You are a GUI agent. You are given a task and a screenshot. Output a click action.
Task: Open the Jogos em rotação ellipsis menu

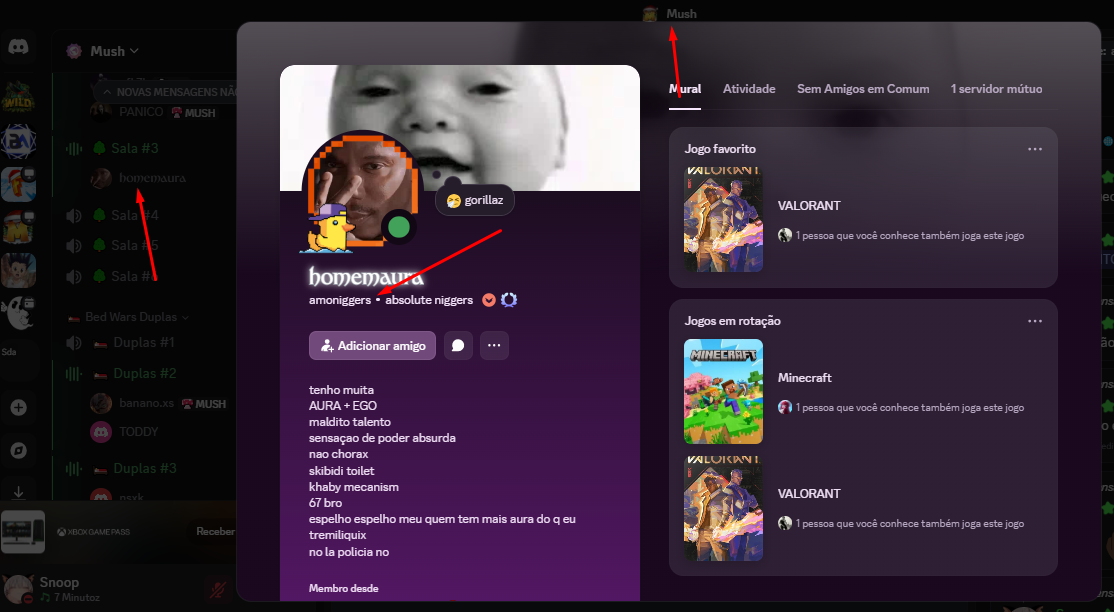click(1035, 321)
